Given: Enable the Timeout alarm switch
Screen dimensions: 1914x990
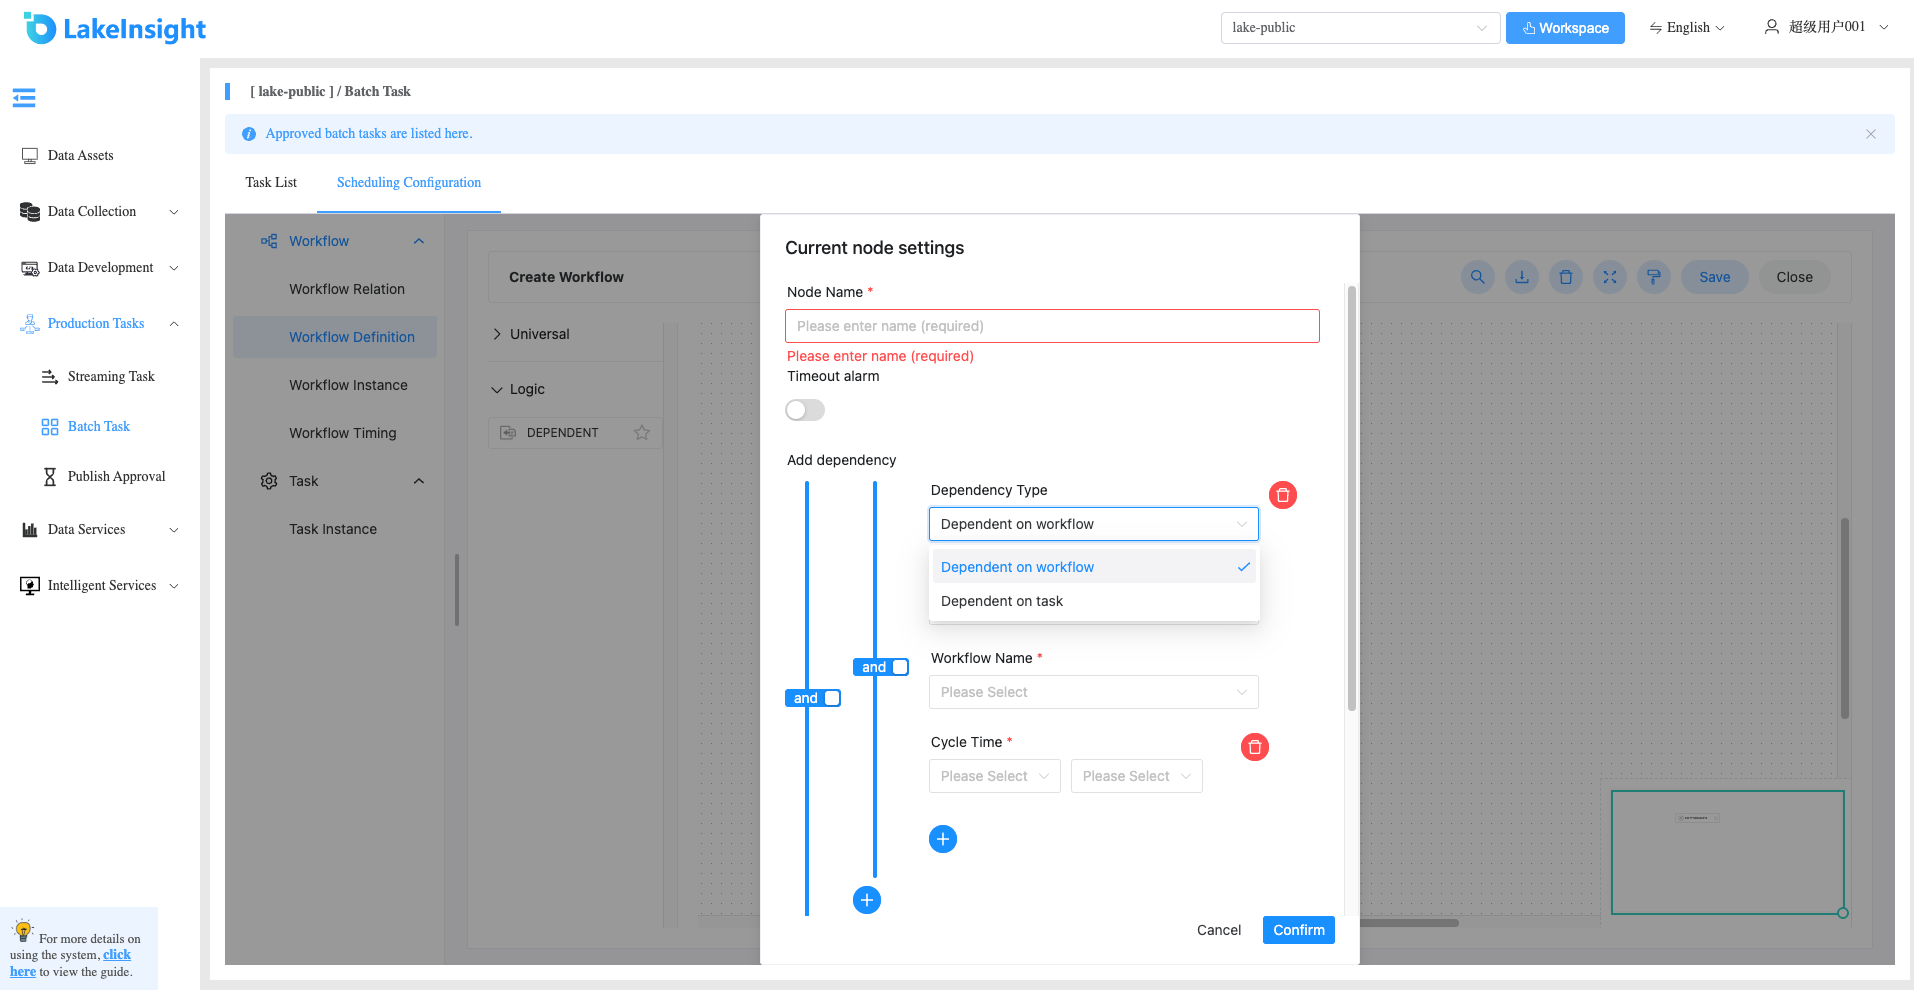Looking at the screenshot, I should pyautogui.click(x=805, y=410).
